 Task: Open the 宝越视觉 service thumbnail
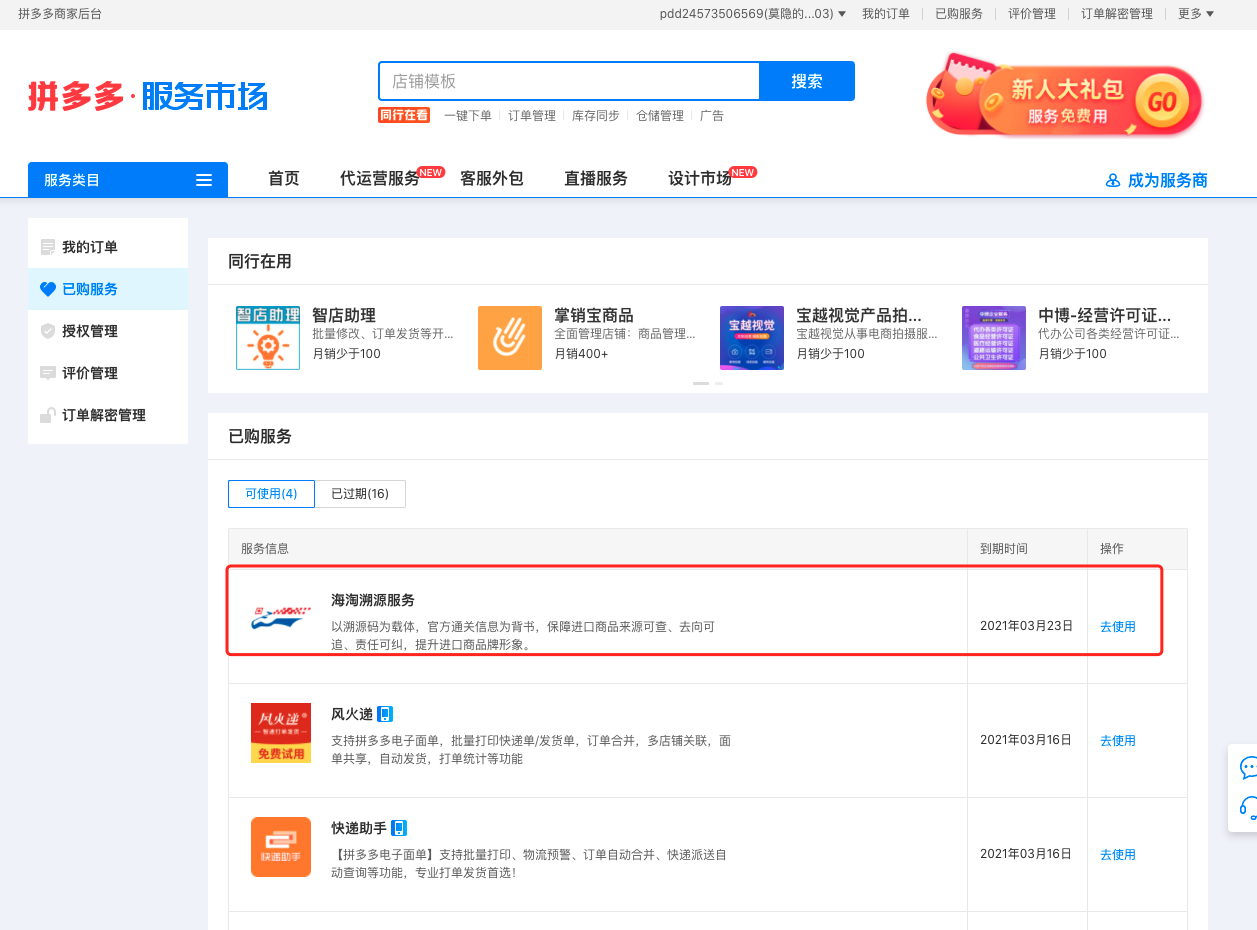(752, 338)
